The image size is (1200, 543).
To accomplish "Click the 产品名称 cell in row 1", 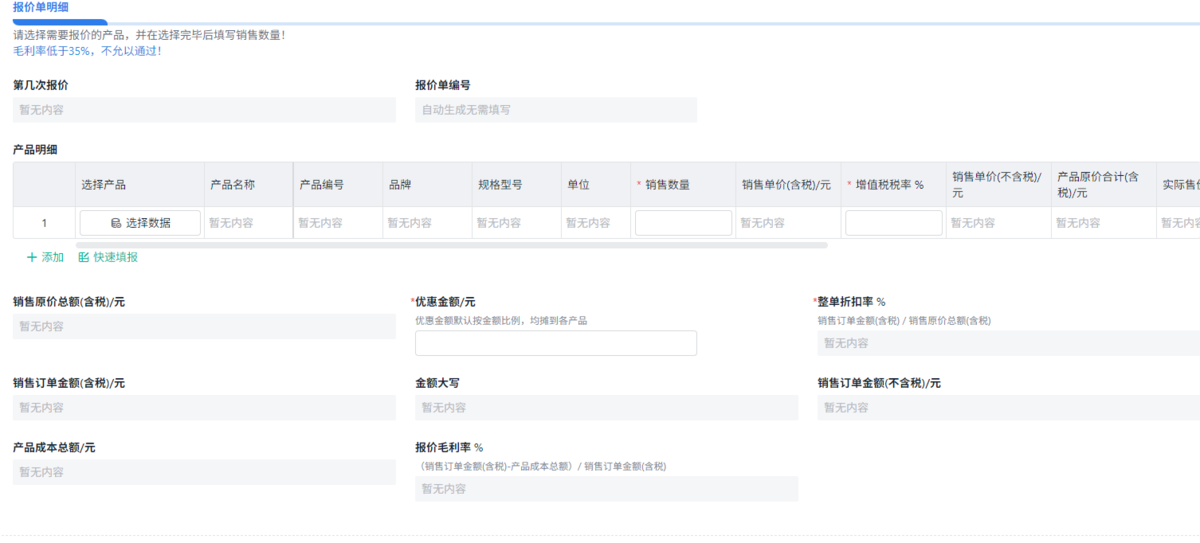I will pos(248,223).
